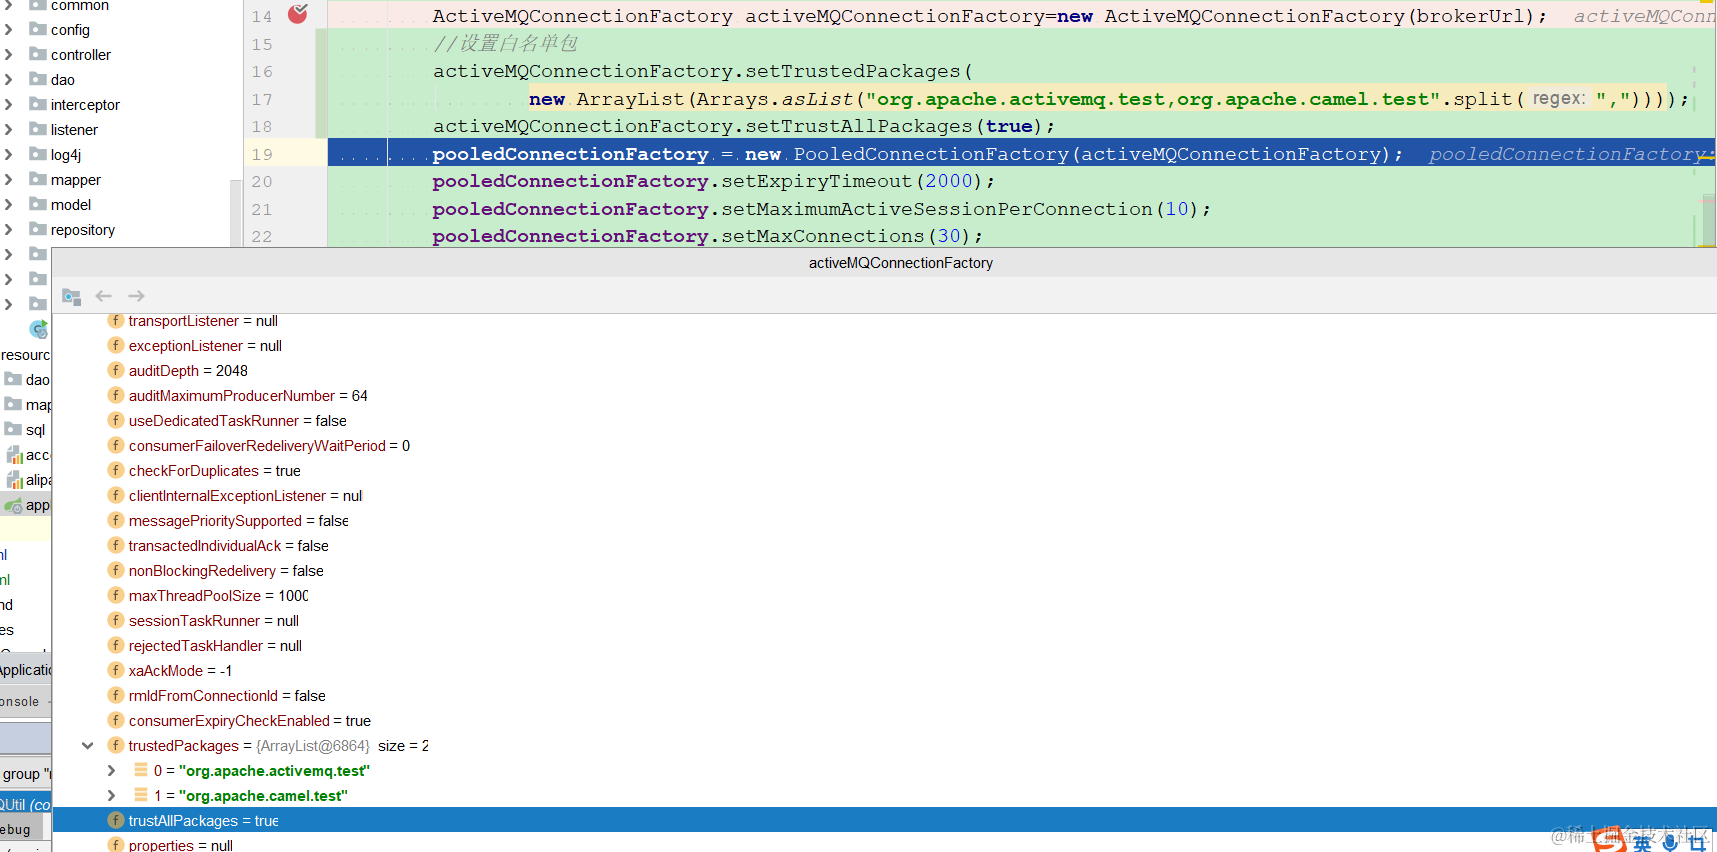1717x852 pixels.
Task: Expand list element 0 org.apache.activemq.test
Action: (112, 771)
